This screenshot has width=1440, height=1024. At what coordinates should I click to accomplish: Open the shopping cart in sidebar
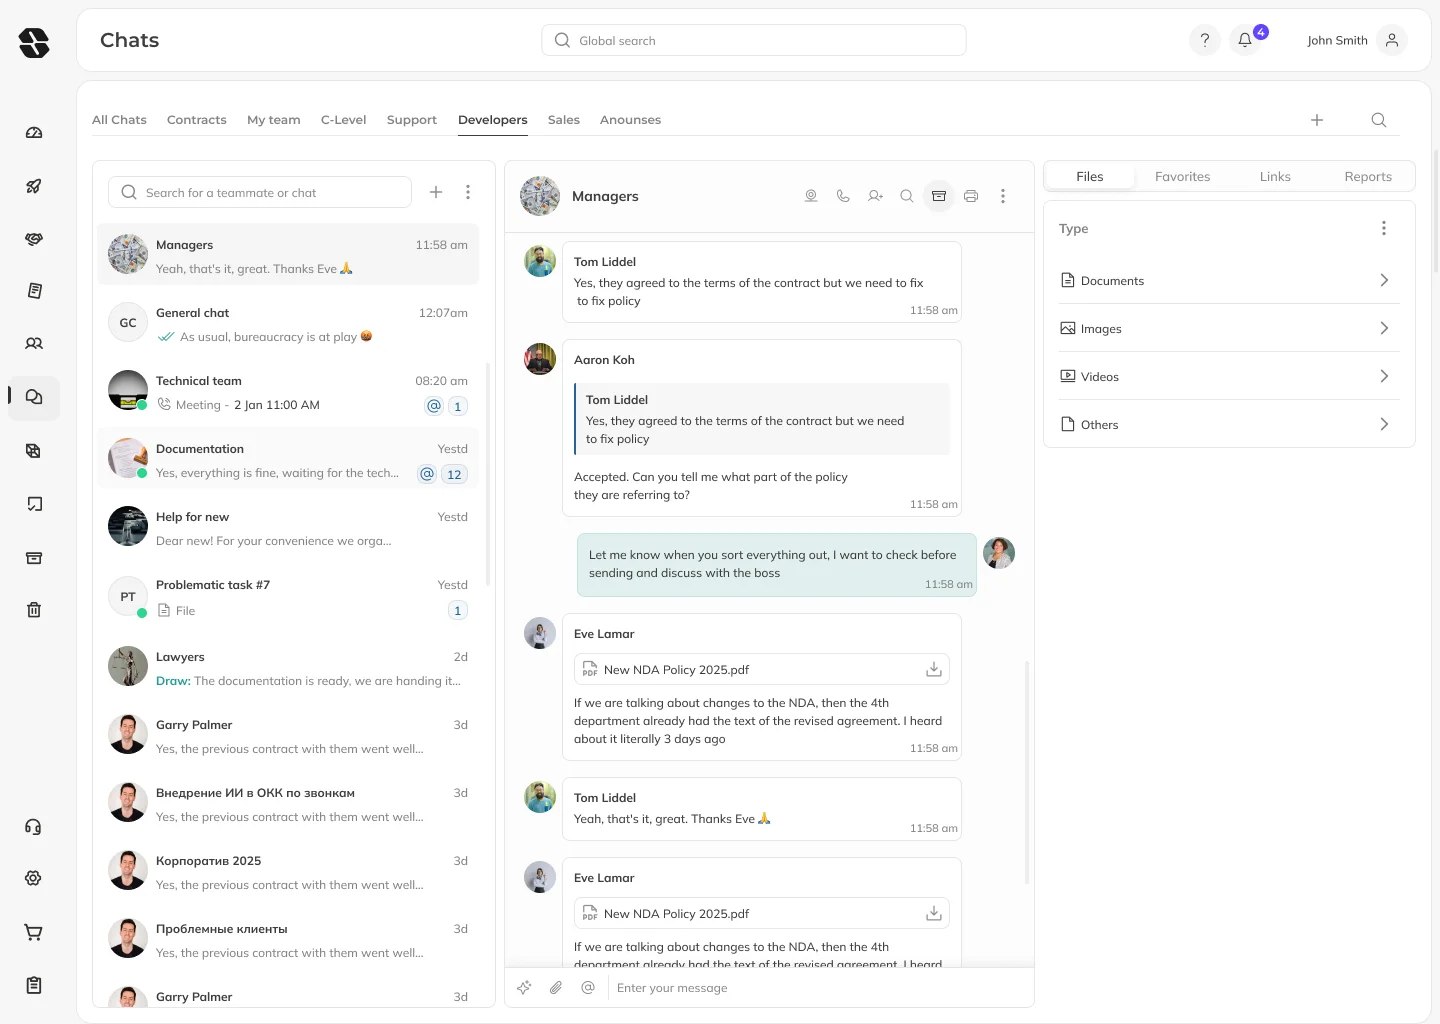(x=34, y=933)
